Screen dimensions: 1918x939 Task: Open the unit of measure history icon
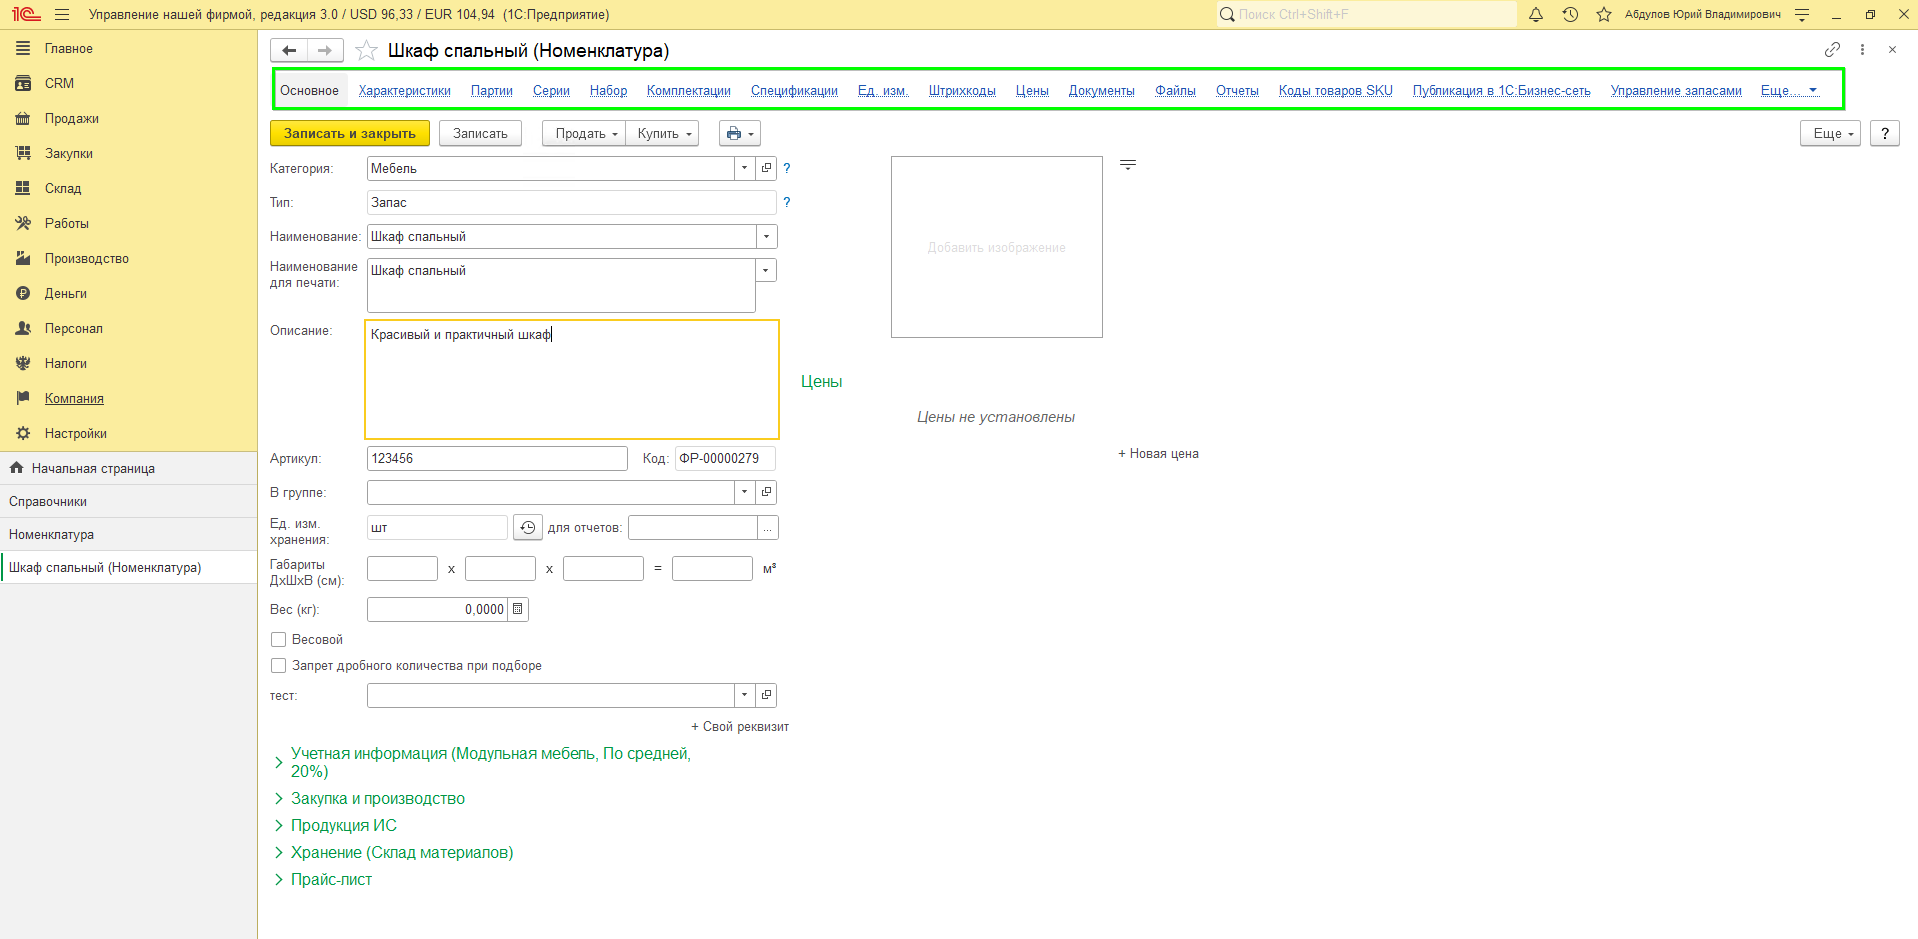528,527
